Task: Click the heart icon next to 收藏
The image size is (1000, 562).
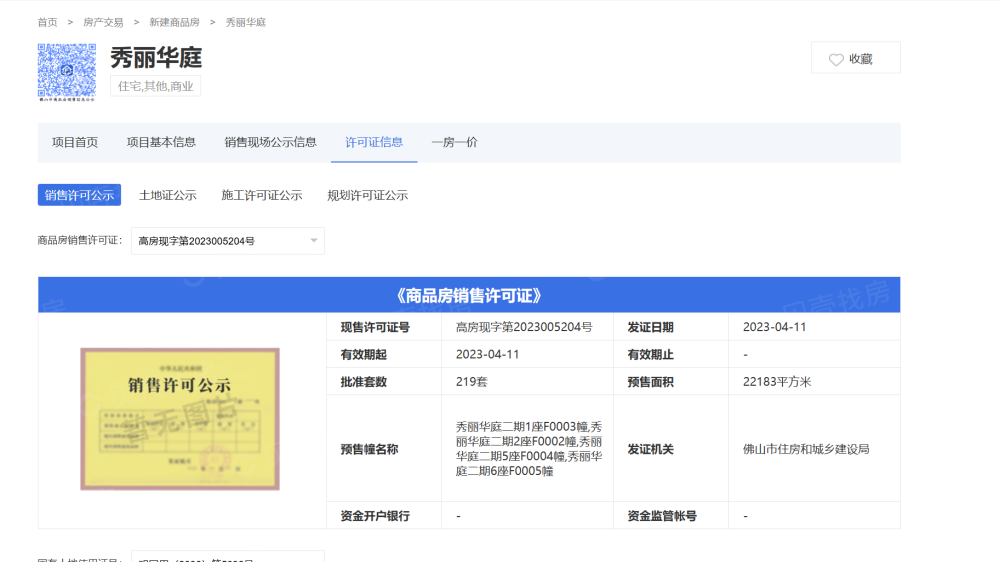Action: (x=835, y=59)
